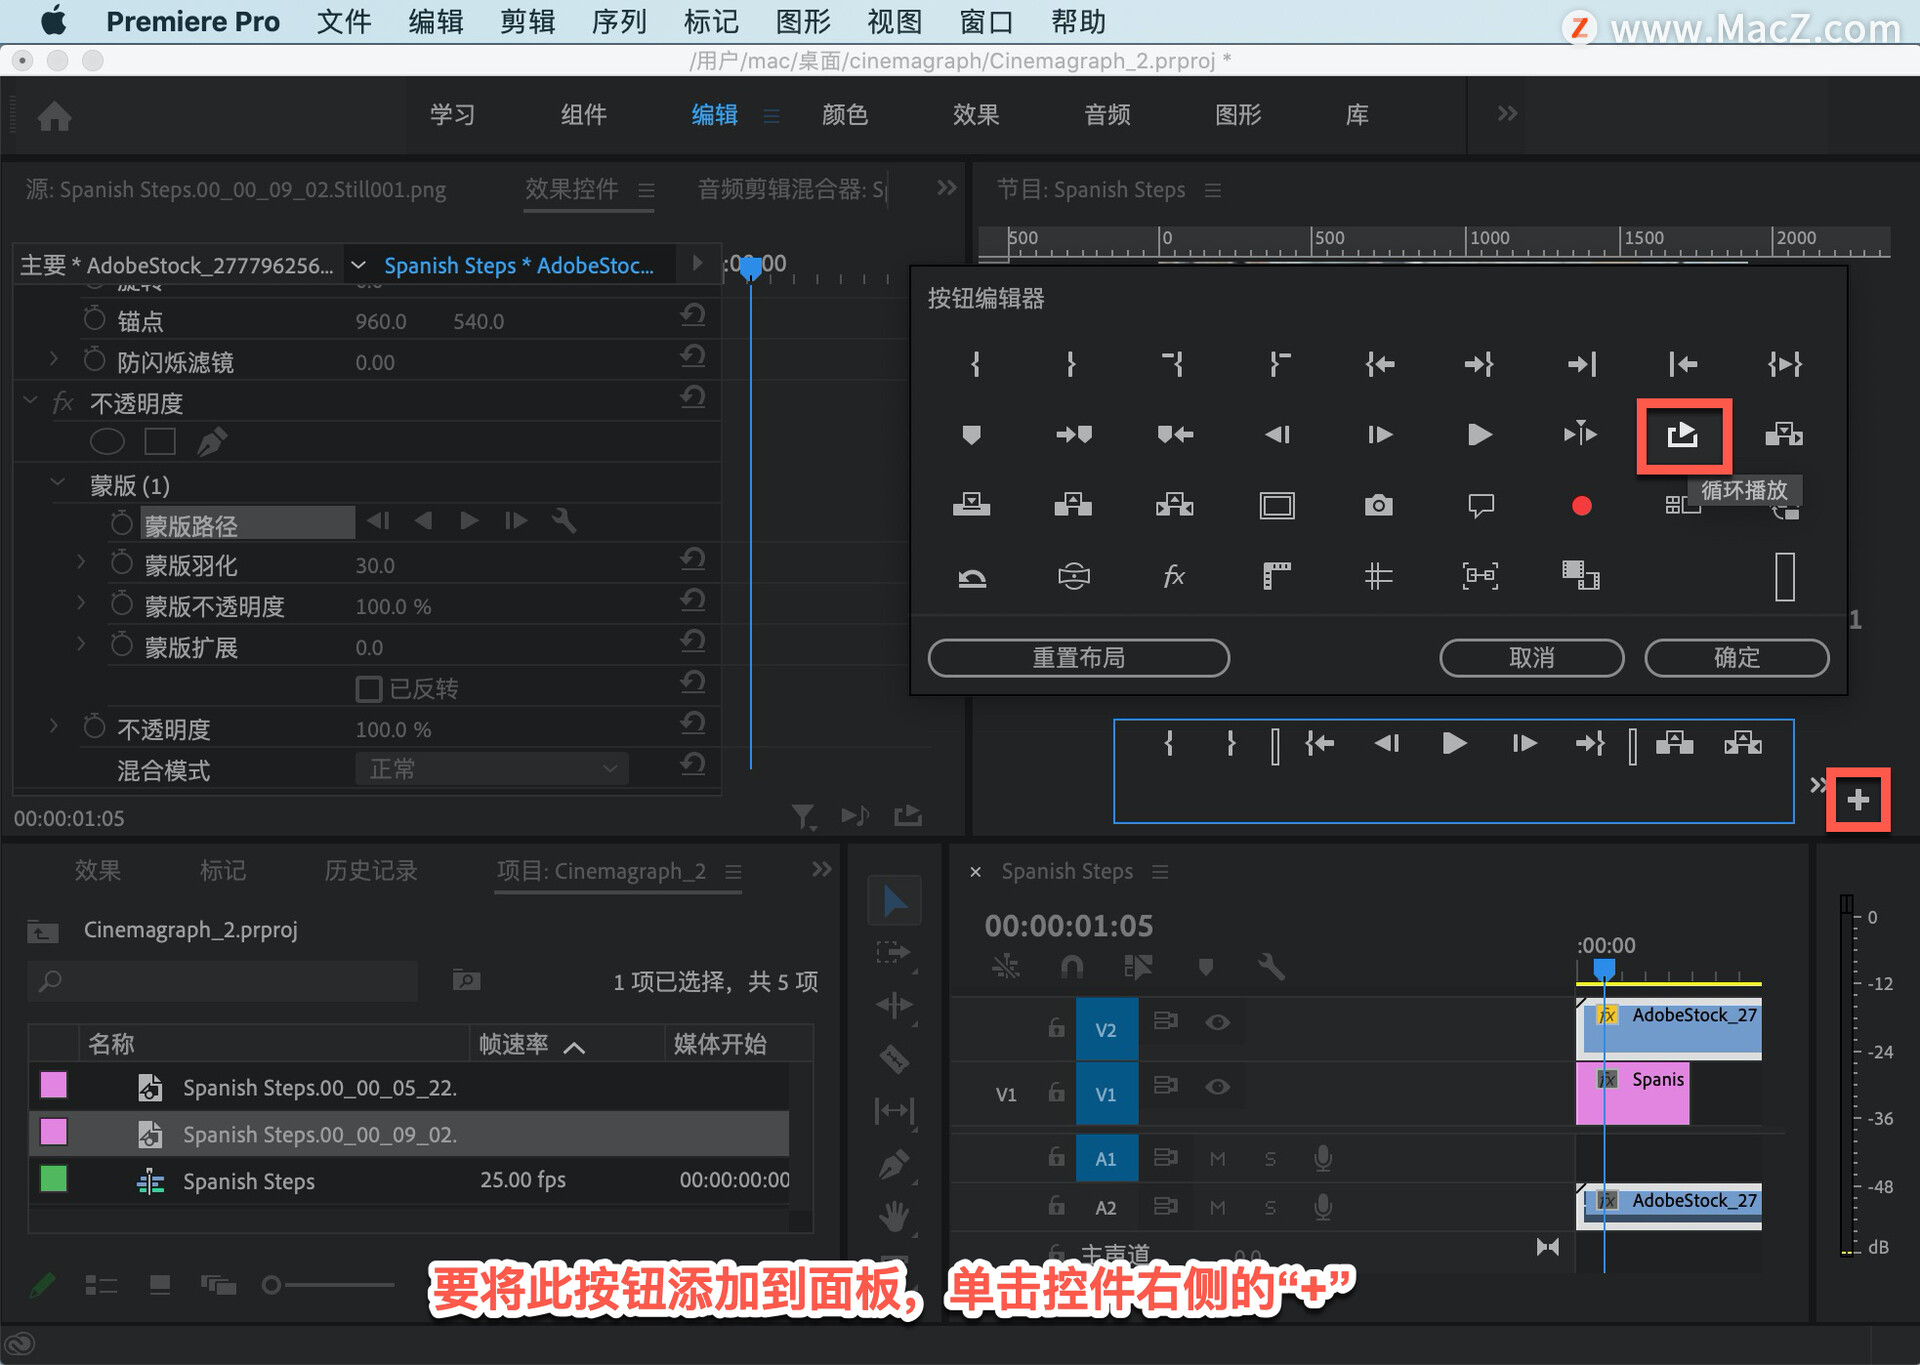
Task: Toggle V1 track output eye
Action: tap(1217, 1087)
